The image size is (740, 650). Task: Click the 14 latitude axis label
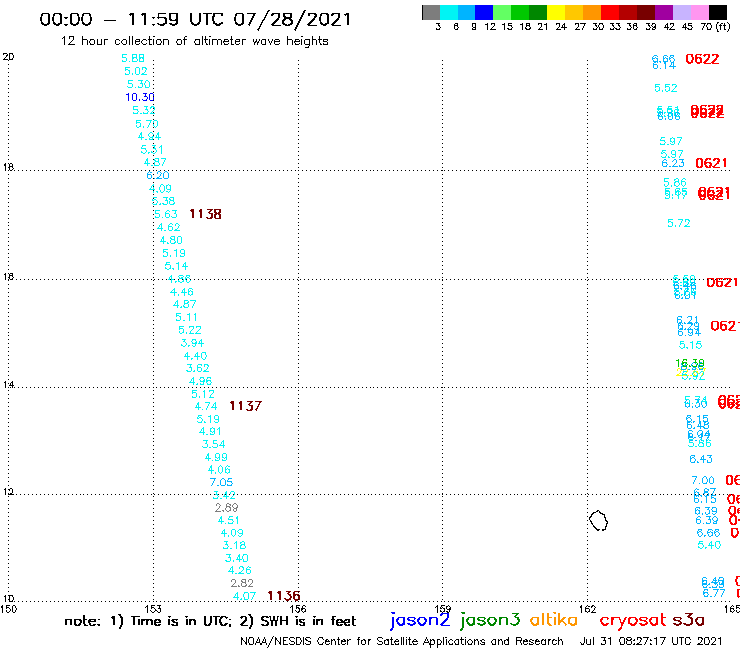[x=8, y=385]
